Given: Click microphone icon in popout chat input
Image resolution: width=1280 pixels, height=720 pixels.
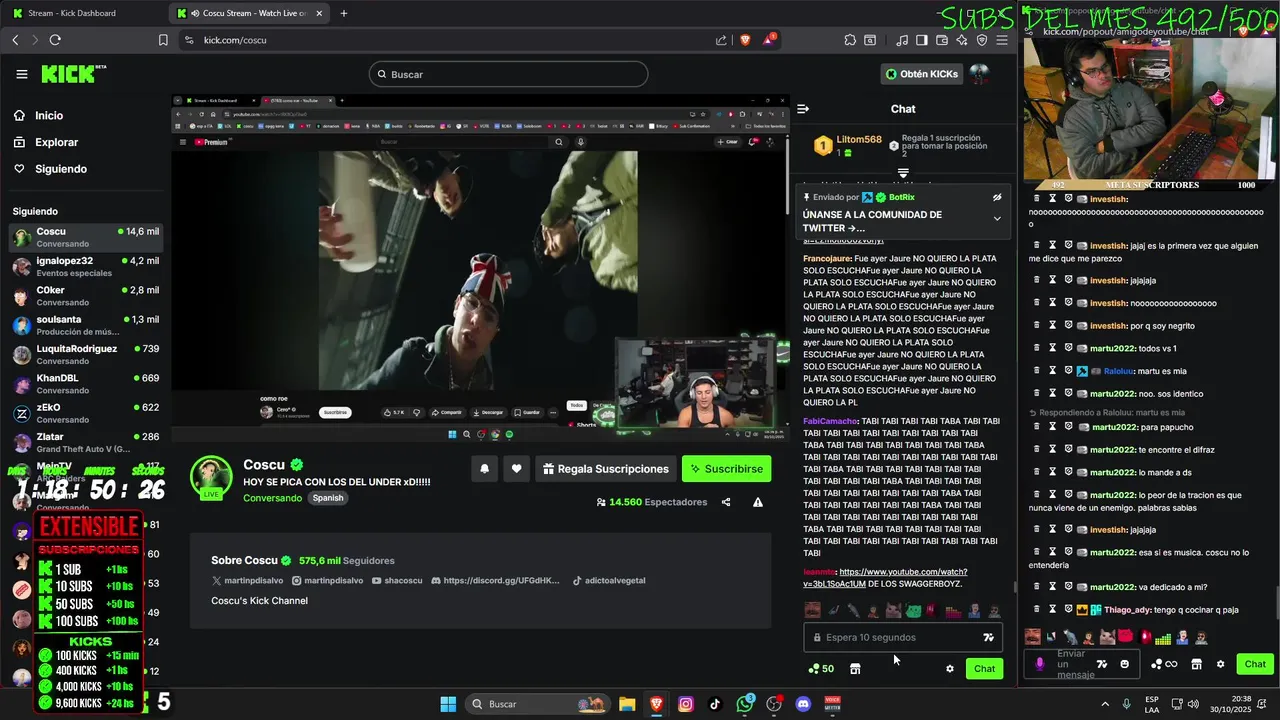Looking at the screenshot, I should click(1040, 664).
